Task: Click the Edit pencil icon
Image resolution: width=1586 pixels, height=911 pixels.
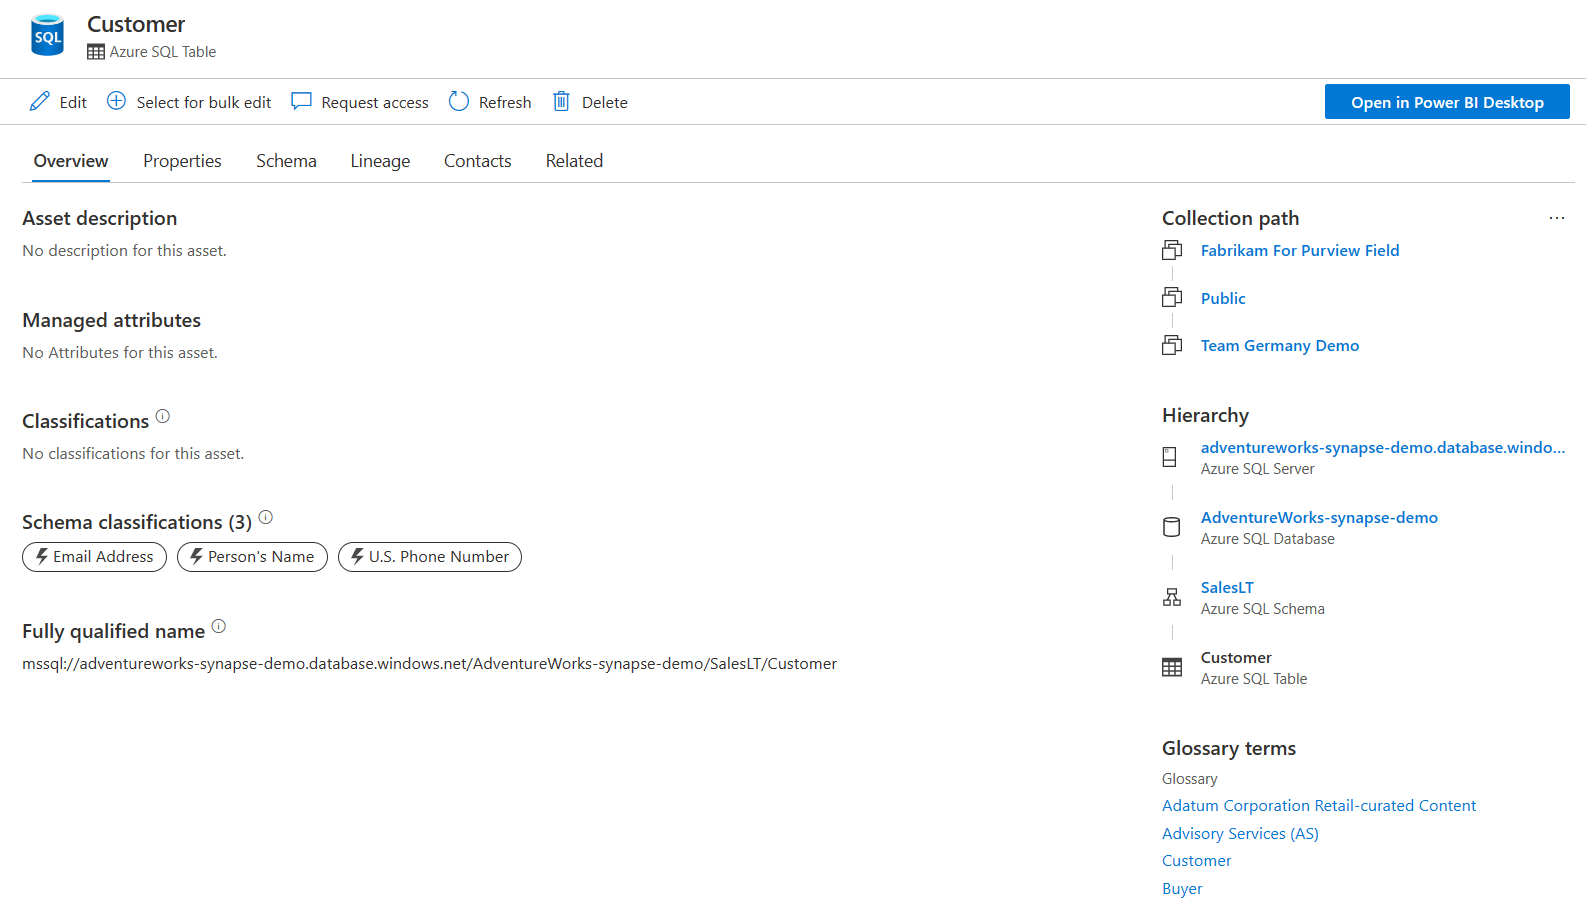Action: pos(40,101)
